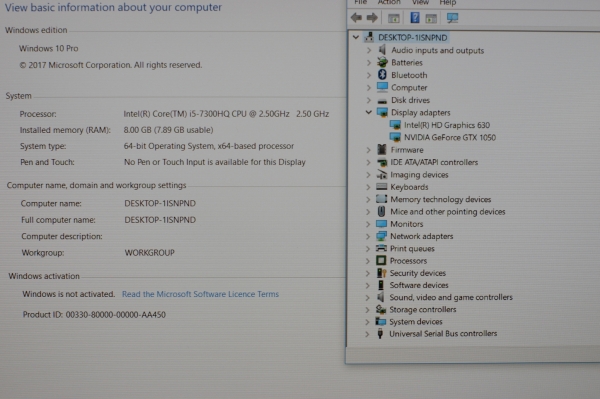This screenshot has height=399, width=600.
Task: Expand the Sound, video and game controllers chevron
Action: coord(367,297)
